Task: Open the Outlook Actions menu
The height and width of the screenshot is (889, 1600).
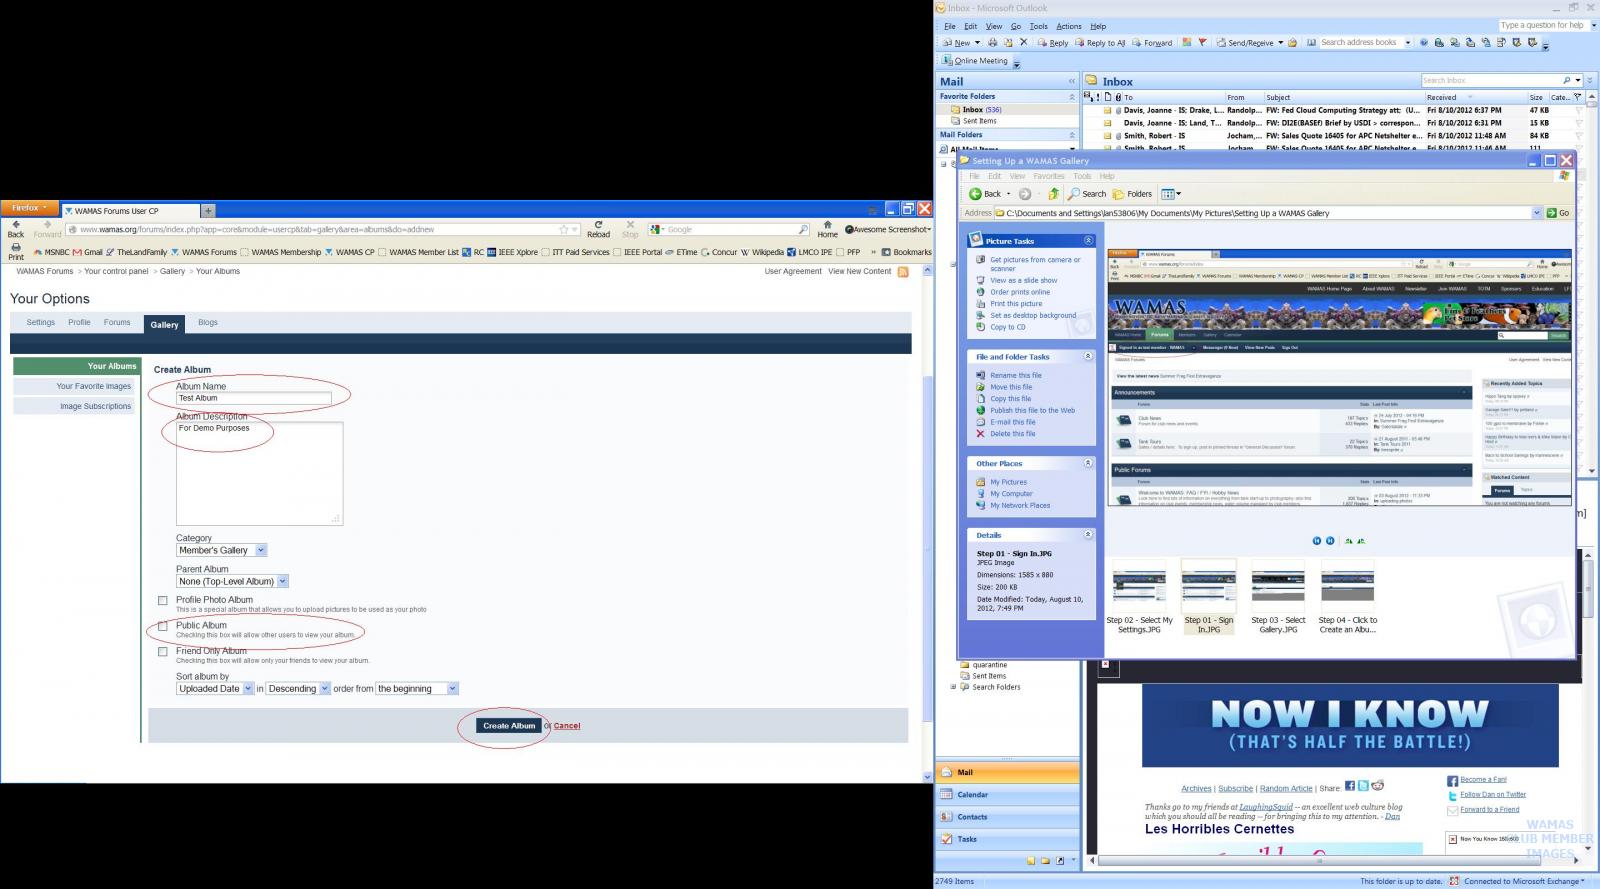Action: pyautogui.click(x=1069, y=26)
